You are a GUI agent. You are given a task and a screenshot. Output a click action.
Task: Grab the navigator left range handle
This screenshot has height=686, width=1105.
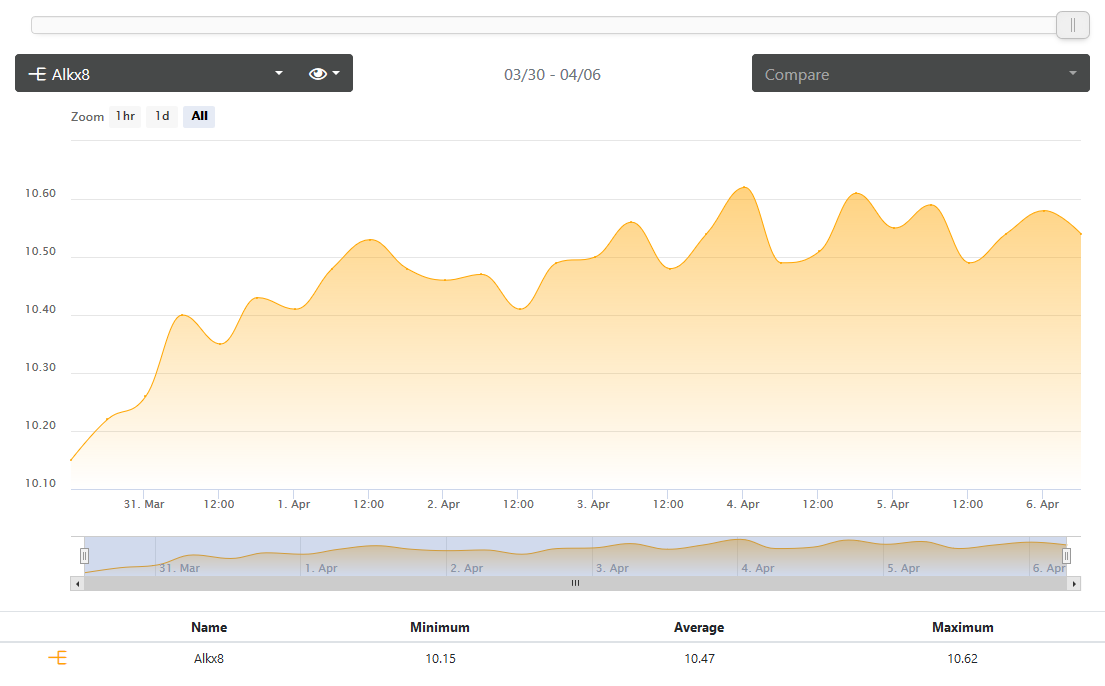pyautogui.click(x=85, y=556)
